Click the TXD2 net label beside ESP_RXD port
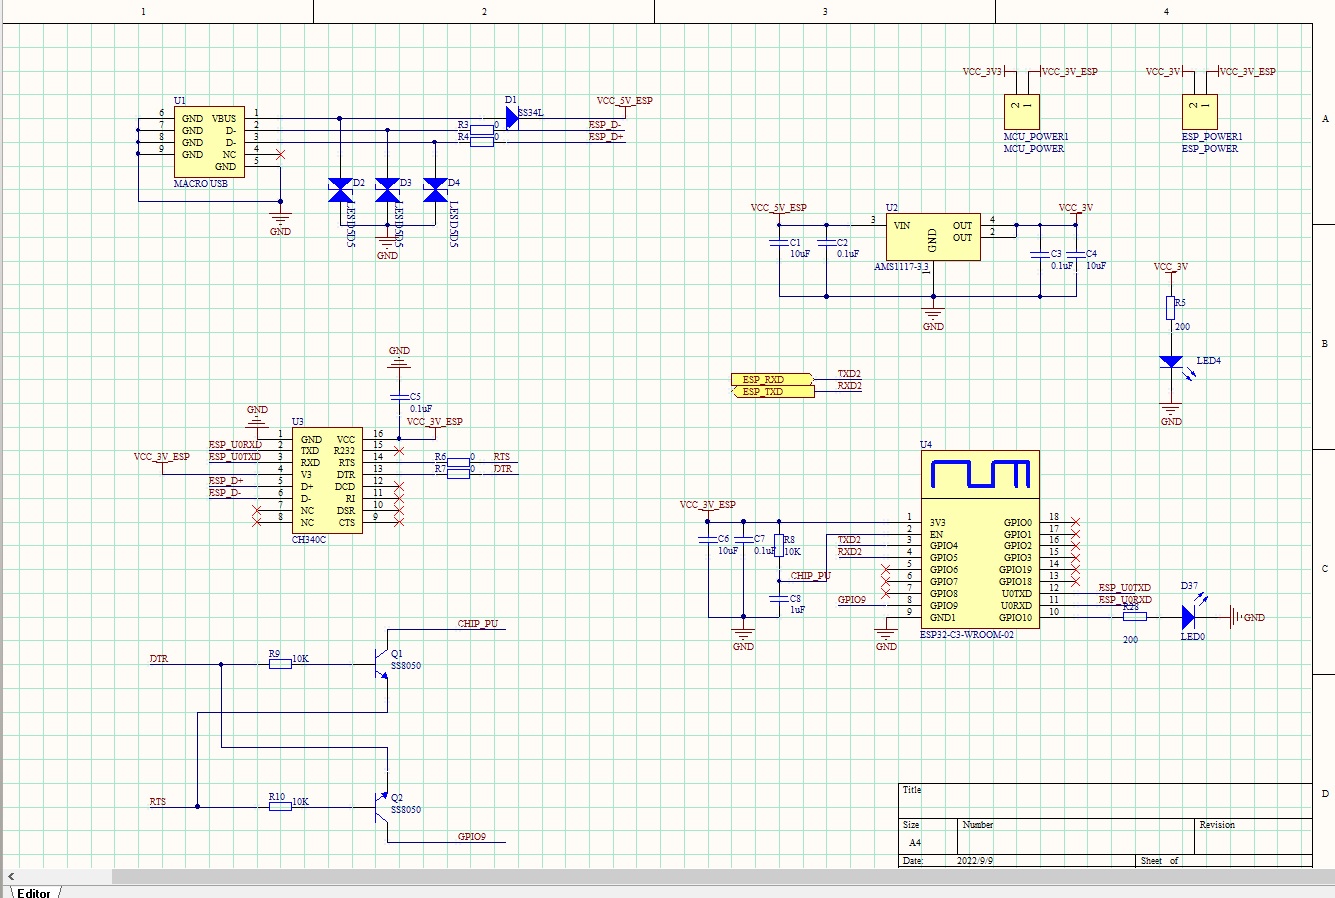The width and height of the screenshot is (1335, 898). pyautogui.click(x=849, y=373)
